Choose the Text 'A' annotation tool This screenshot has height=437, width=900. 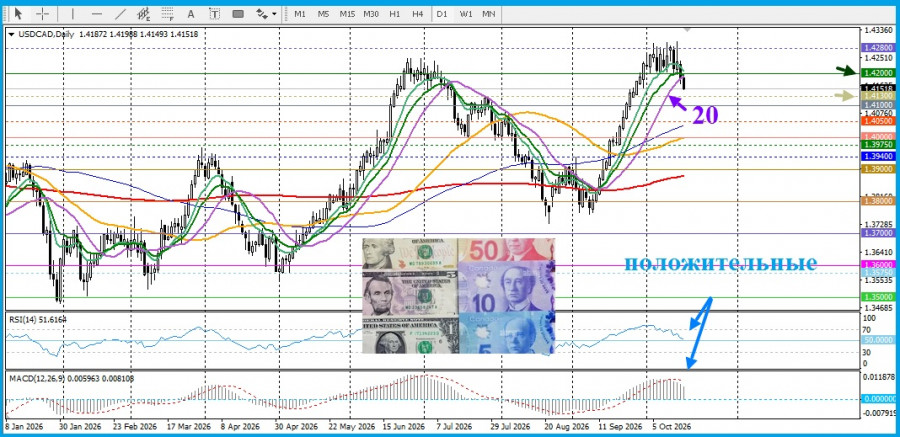click(191, 13)
